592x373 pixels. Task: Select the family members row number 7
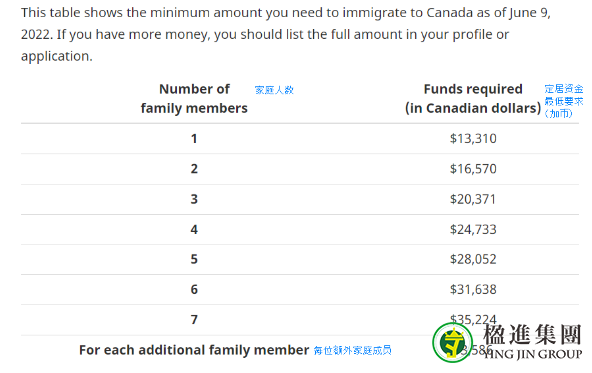[x=194, y=319]
